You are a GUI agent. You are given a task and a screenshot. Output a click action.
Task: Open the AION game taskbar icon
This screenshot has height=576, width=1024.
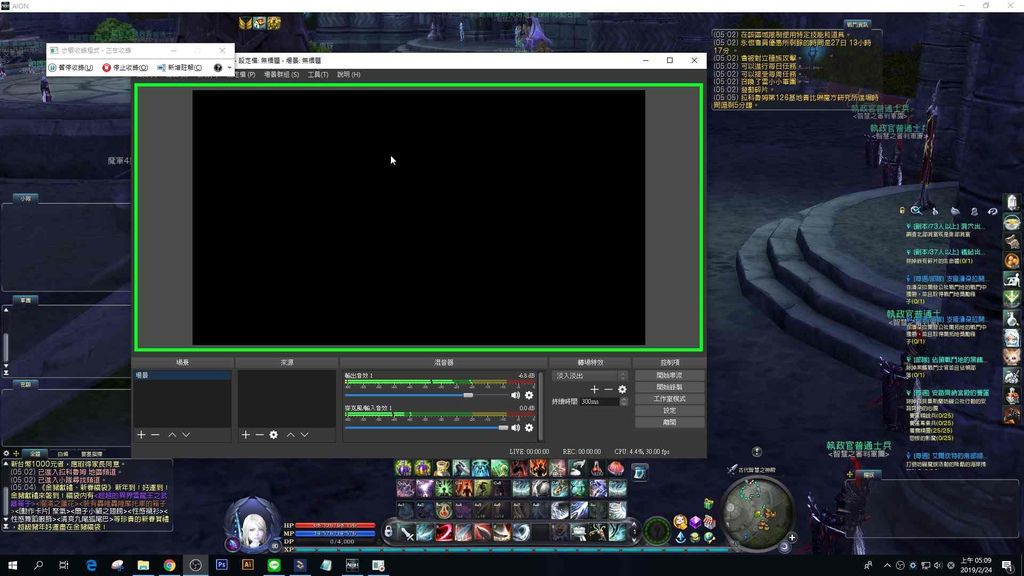pyautogui.click(x=352, y=565)
